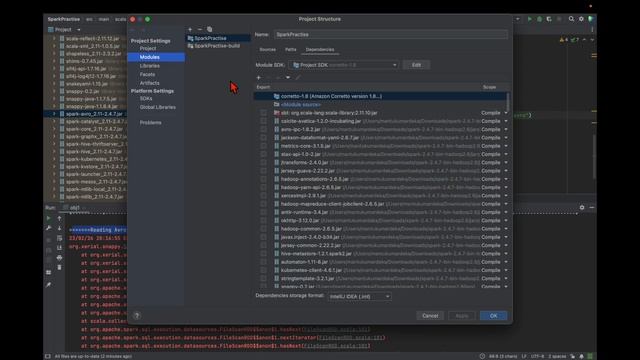Open SDKs under Platform Settings
Screen dimensions: 640x360
click(x=146, y=98)
